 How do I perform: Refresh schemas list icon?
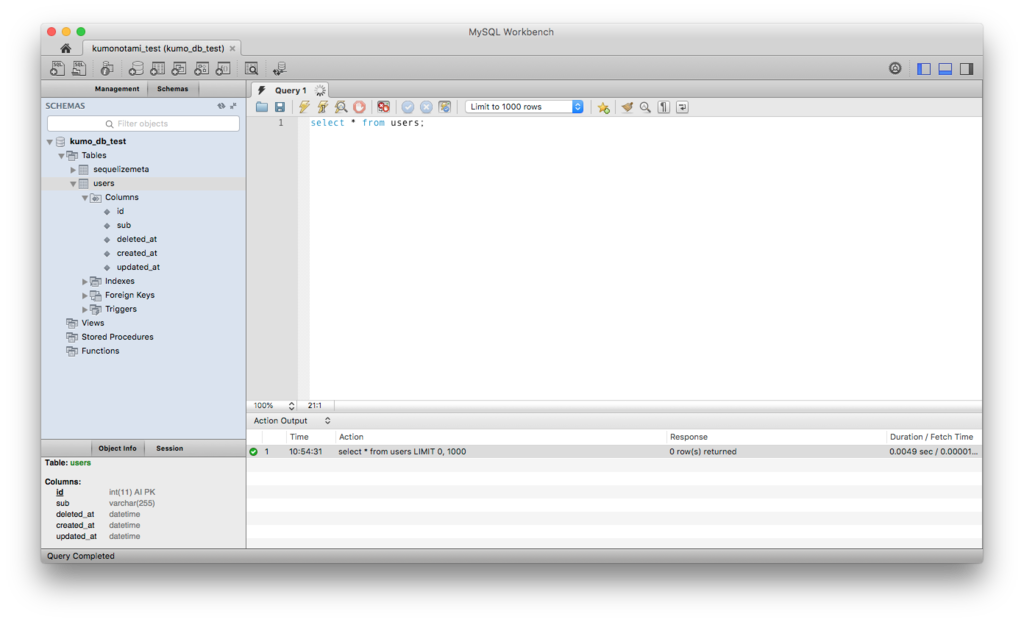click(221, 105)
